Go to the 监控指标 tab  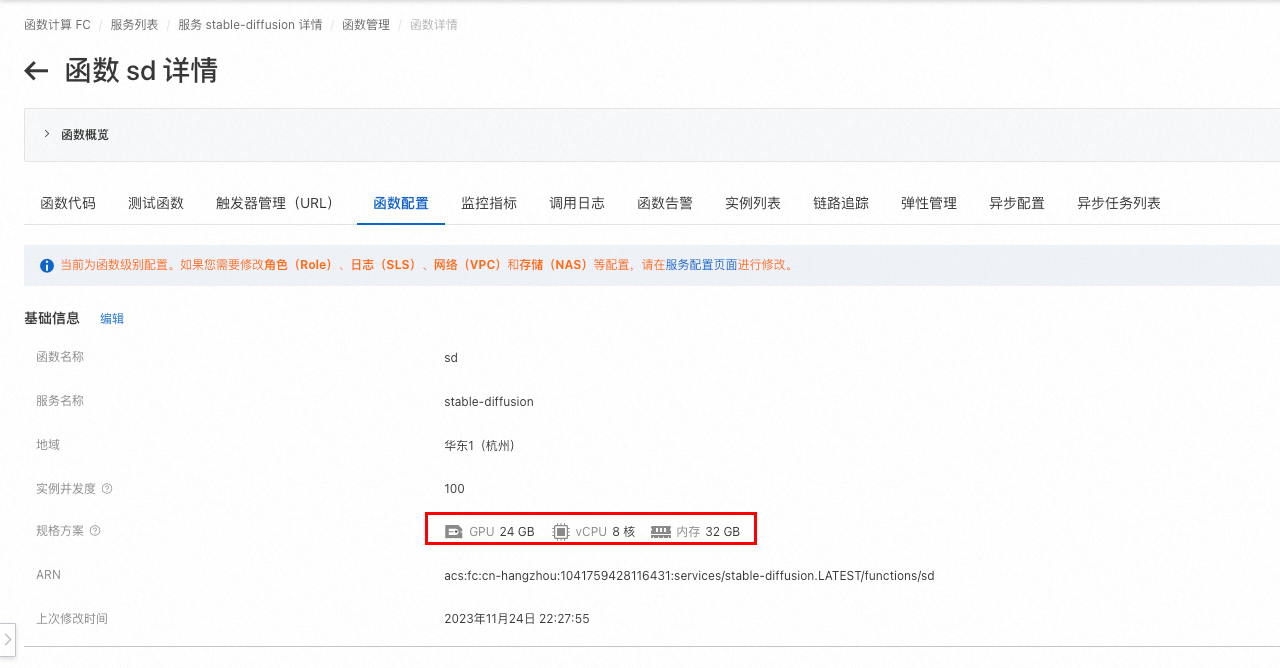coord(489,203)
